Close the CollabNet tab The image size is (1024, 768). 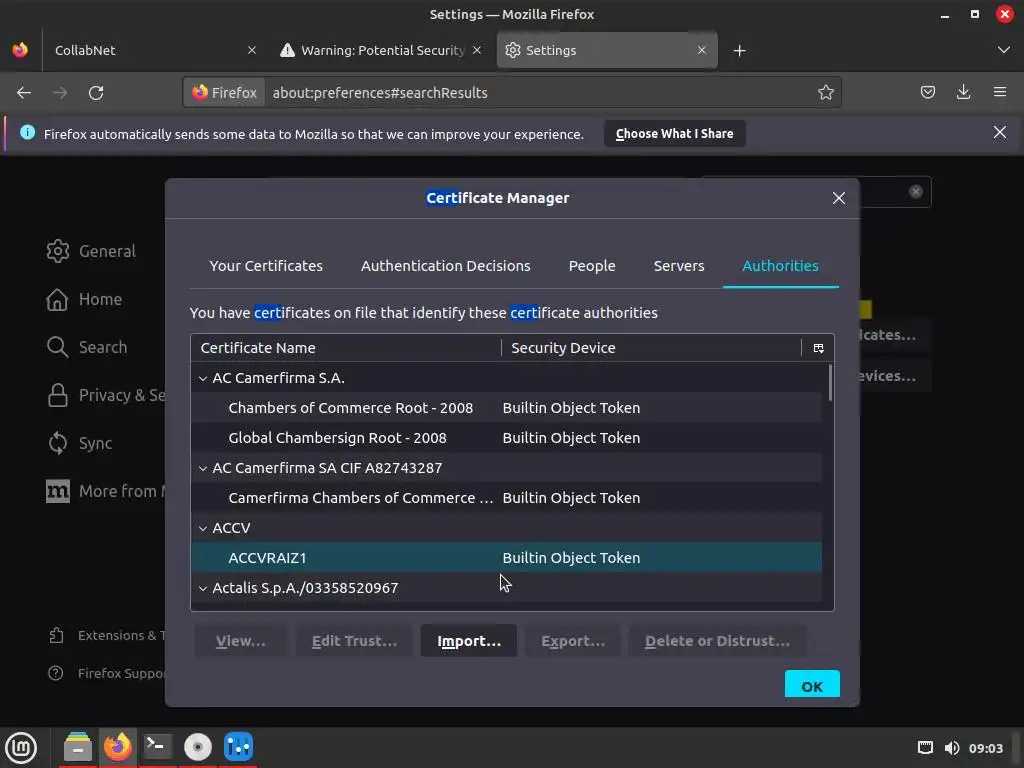pos(252,50)
